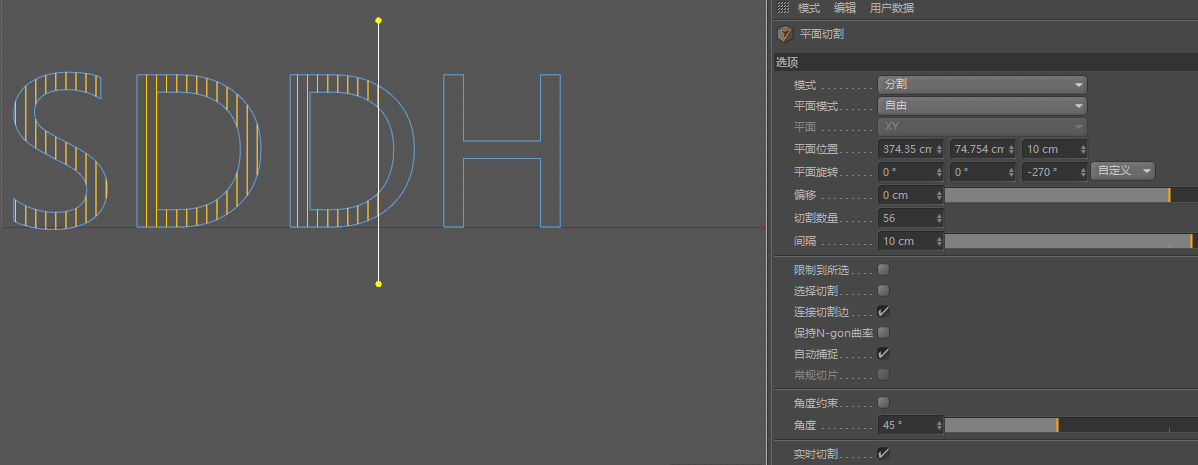Open the 模式 dropdown showing 分割
1198x465 pixels.
click(983, 85)
